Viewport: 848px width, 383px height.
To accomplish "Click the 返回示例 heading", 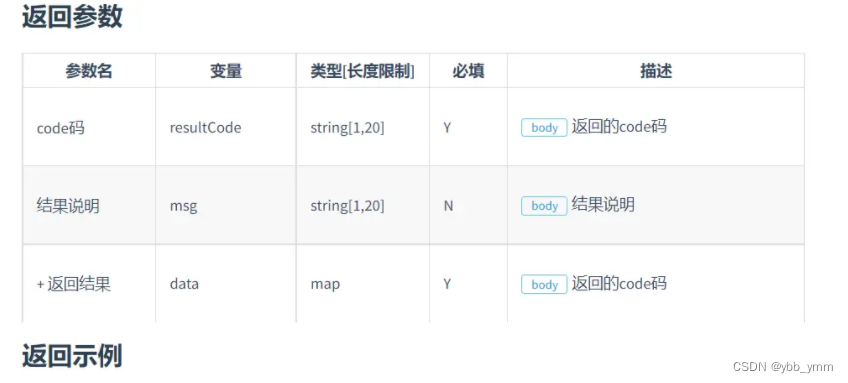I will pos(72,356).
